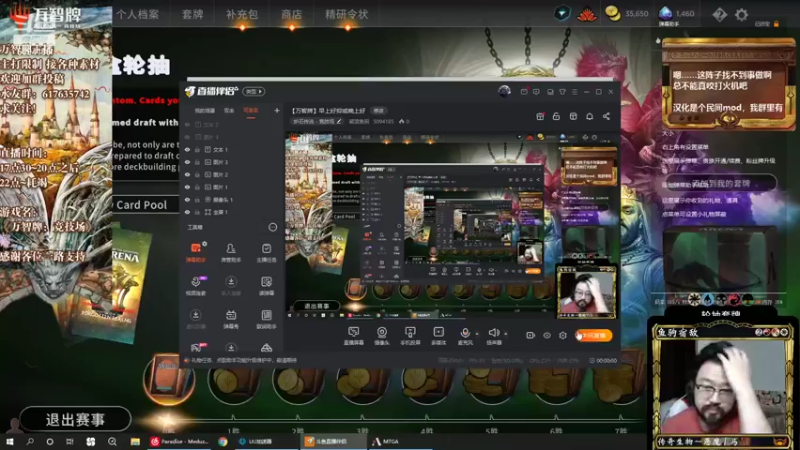Screen dimensions: 800x450
Task: Open the 商店 store tab
Action: pyautogui.click(x=291, y=14)
